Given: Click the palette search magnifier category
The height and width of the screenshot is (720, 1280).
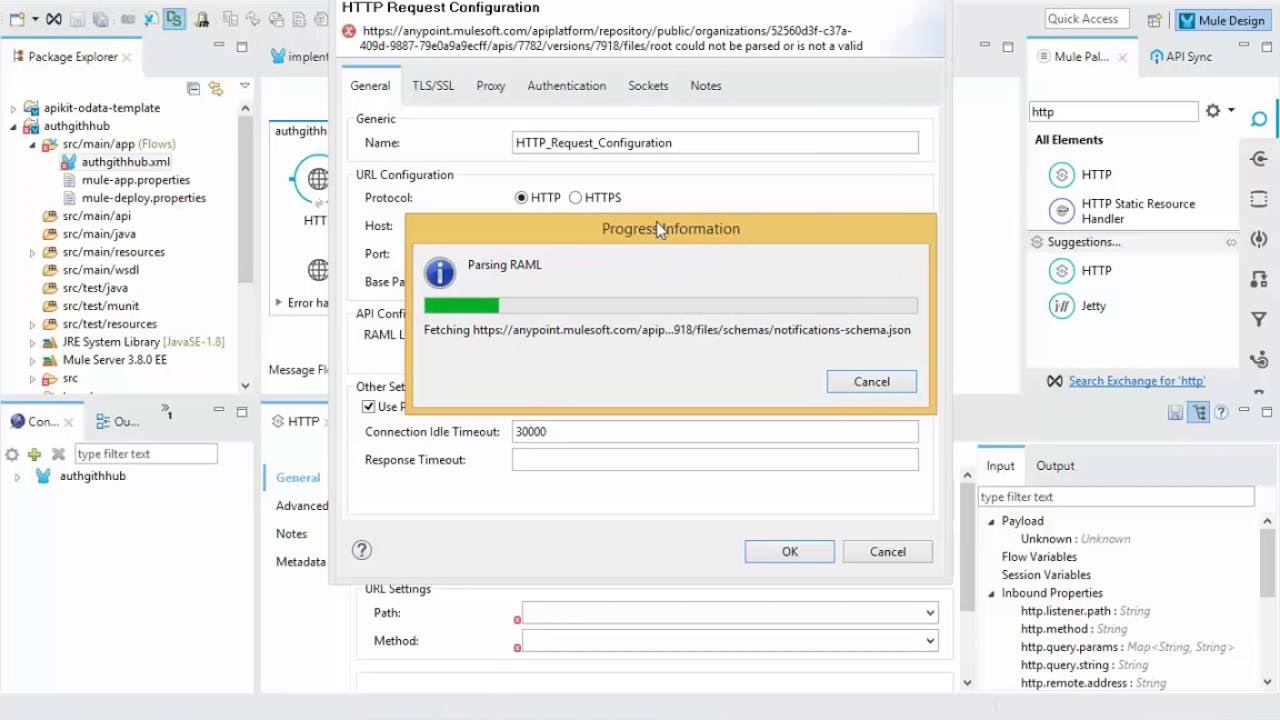Looking at the screenshot, I should pyautogui.click(x=1259, y=120).
